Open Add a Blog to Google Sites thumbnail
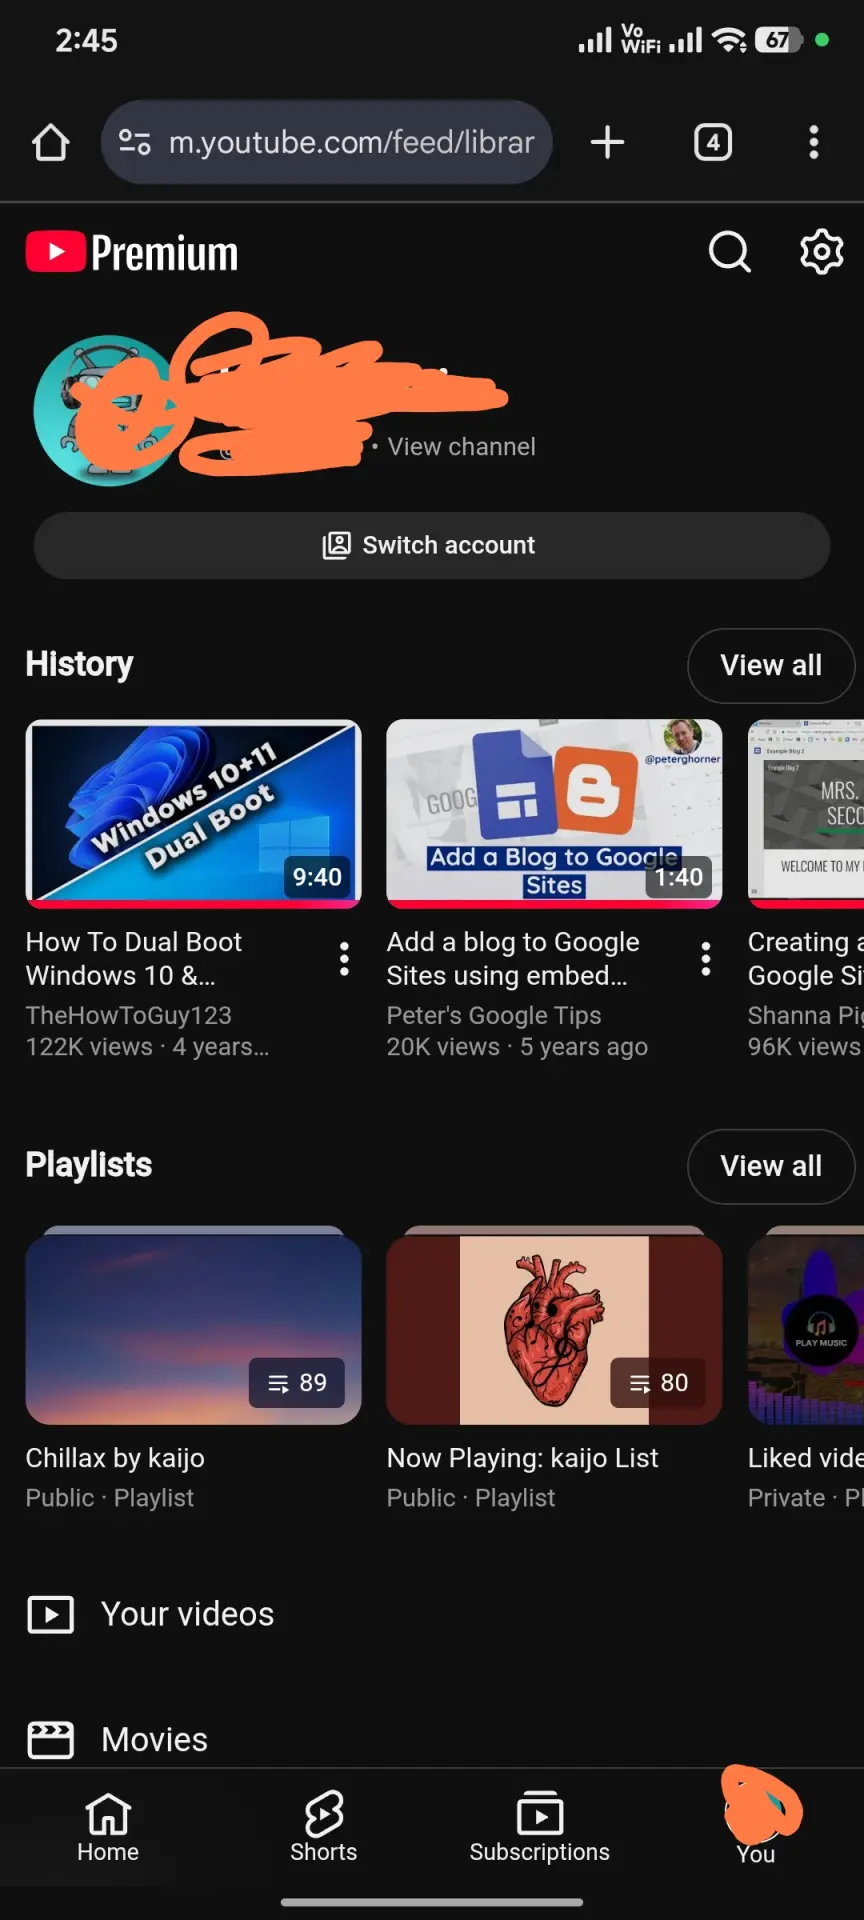 554,814
